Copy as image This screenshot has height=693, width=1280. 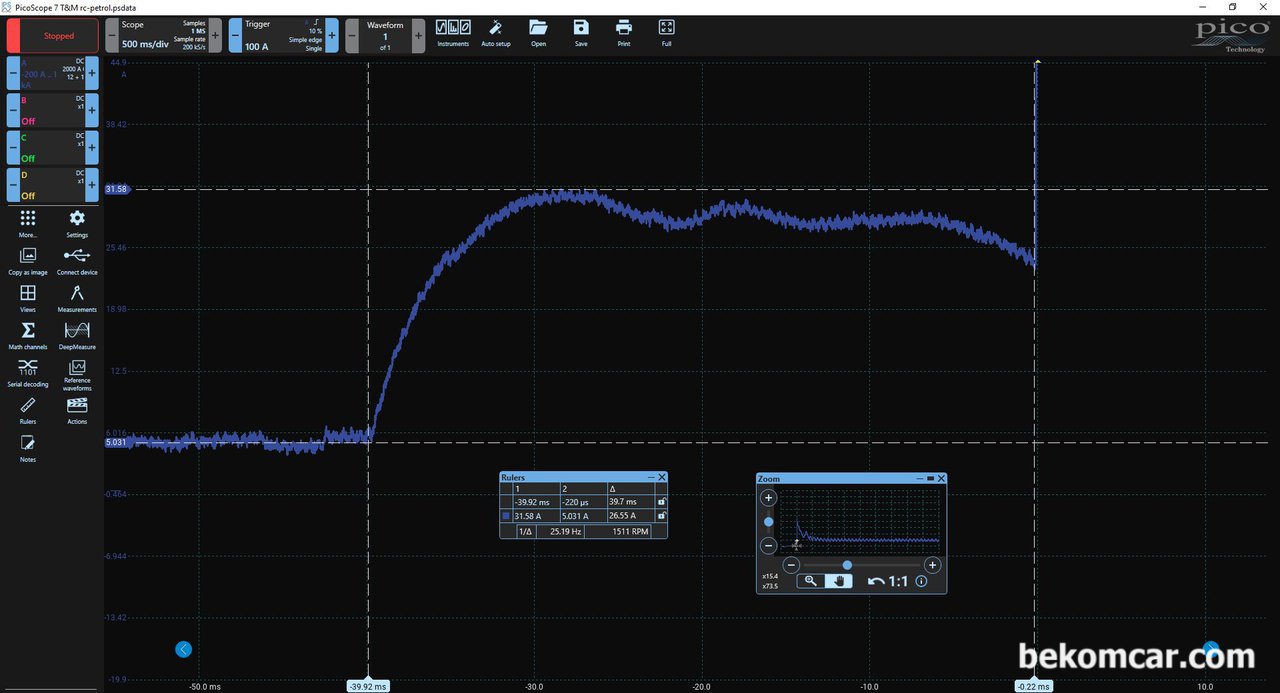point(28,260)
